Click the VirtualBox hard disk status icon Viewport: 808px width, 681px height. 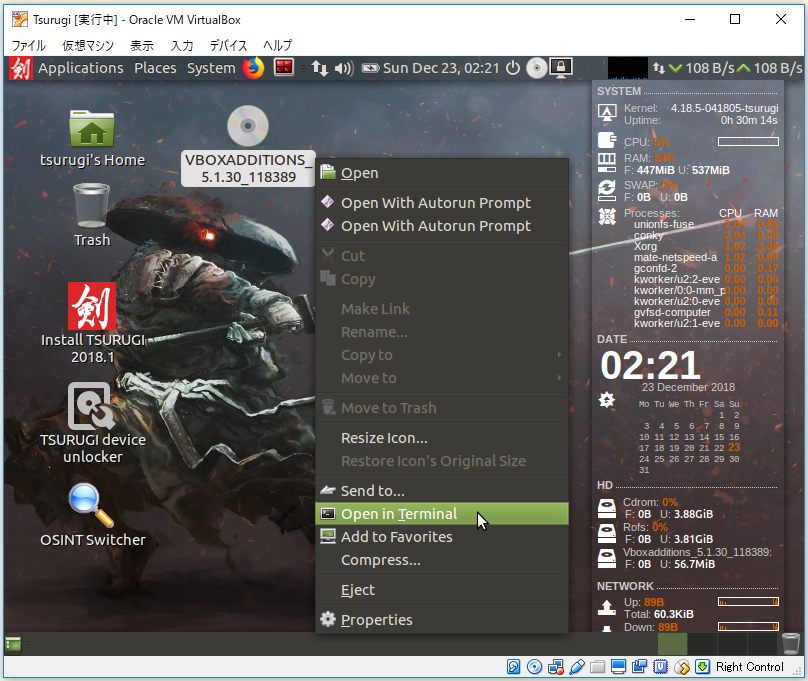(x=513, y=667)
